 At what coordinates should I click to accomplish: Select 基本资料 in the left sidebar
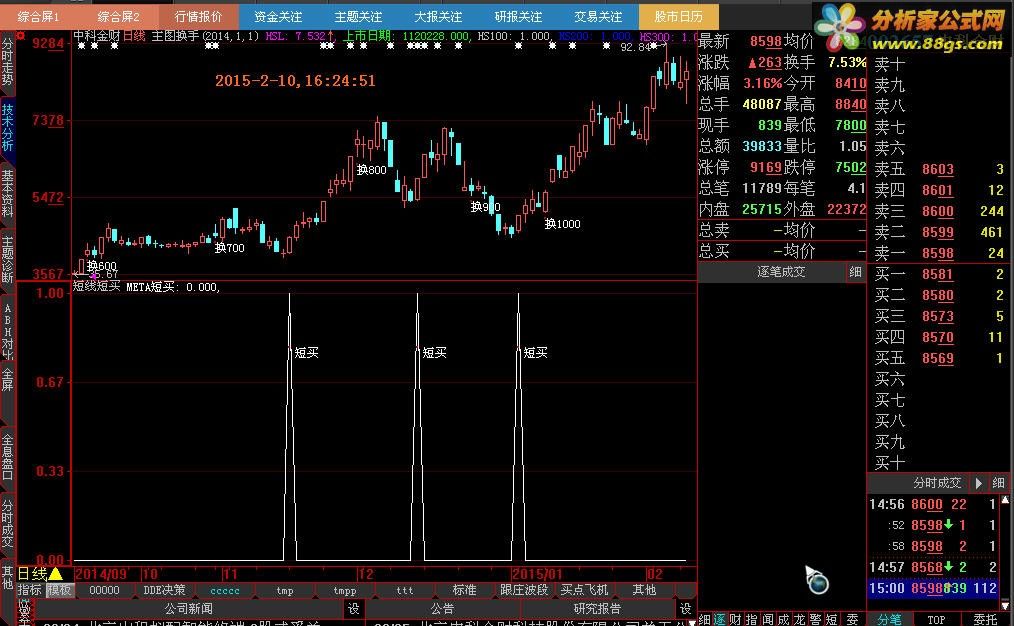(x=7, y=193)
